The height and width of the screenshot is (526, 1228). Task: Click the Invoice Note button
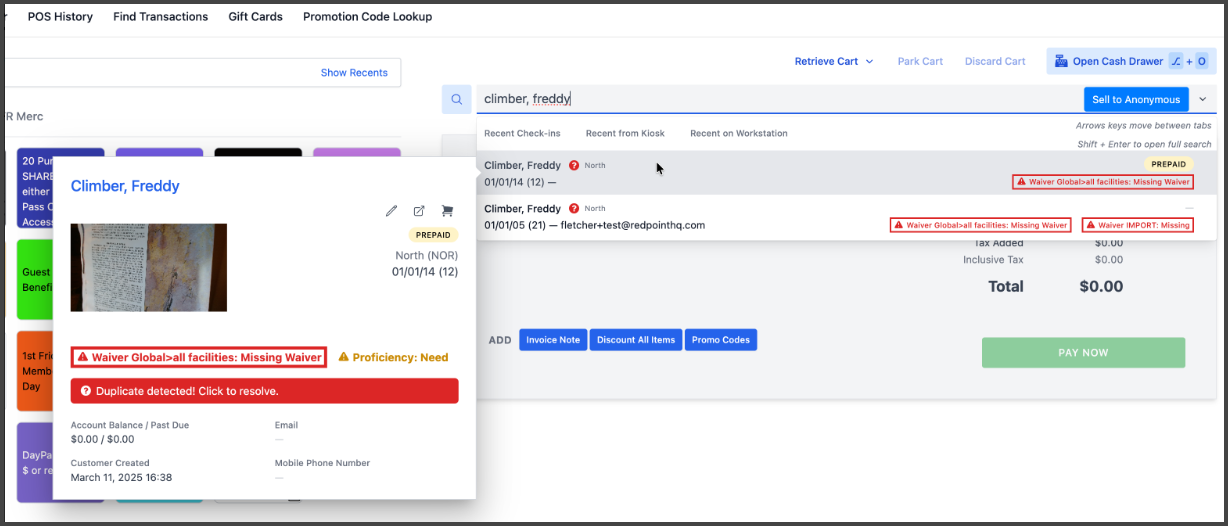click(553, 340)
